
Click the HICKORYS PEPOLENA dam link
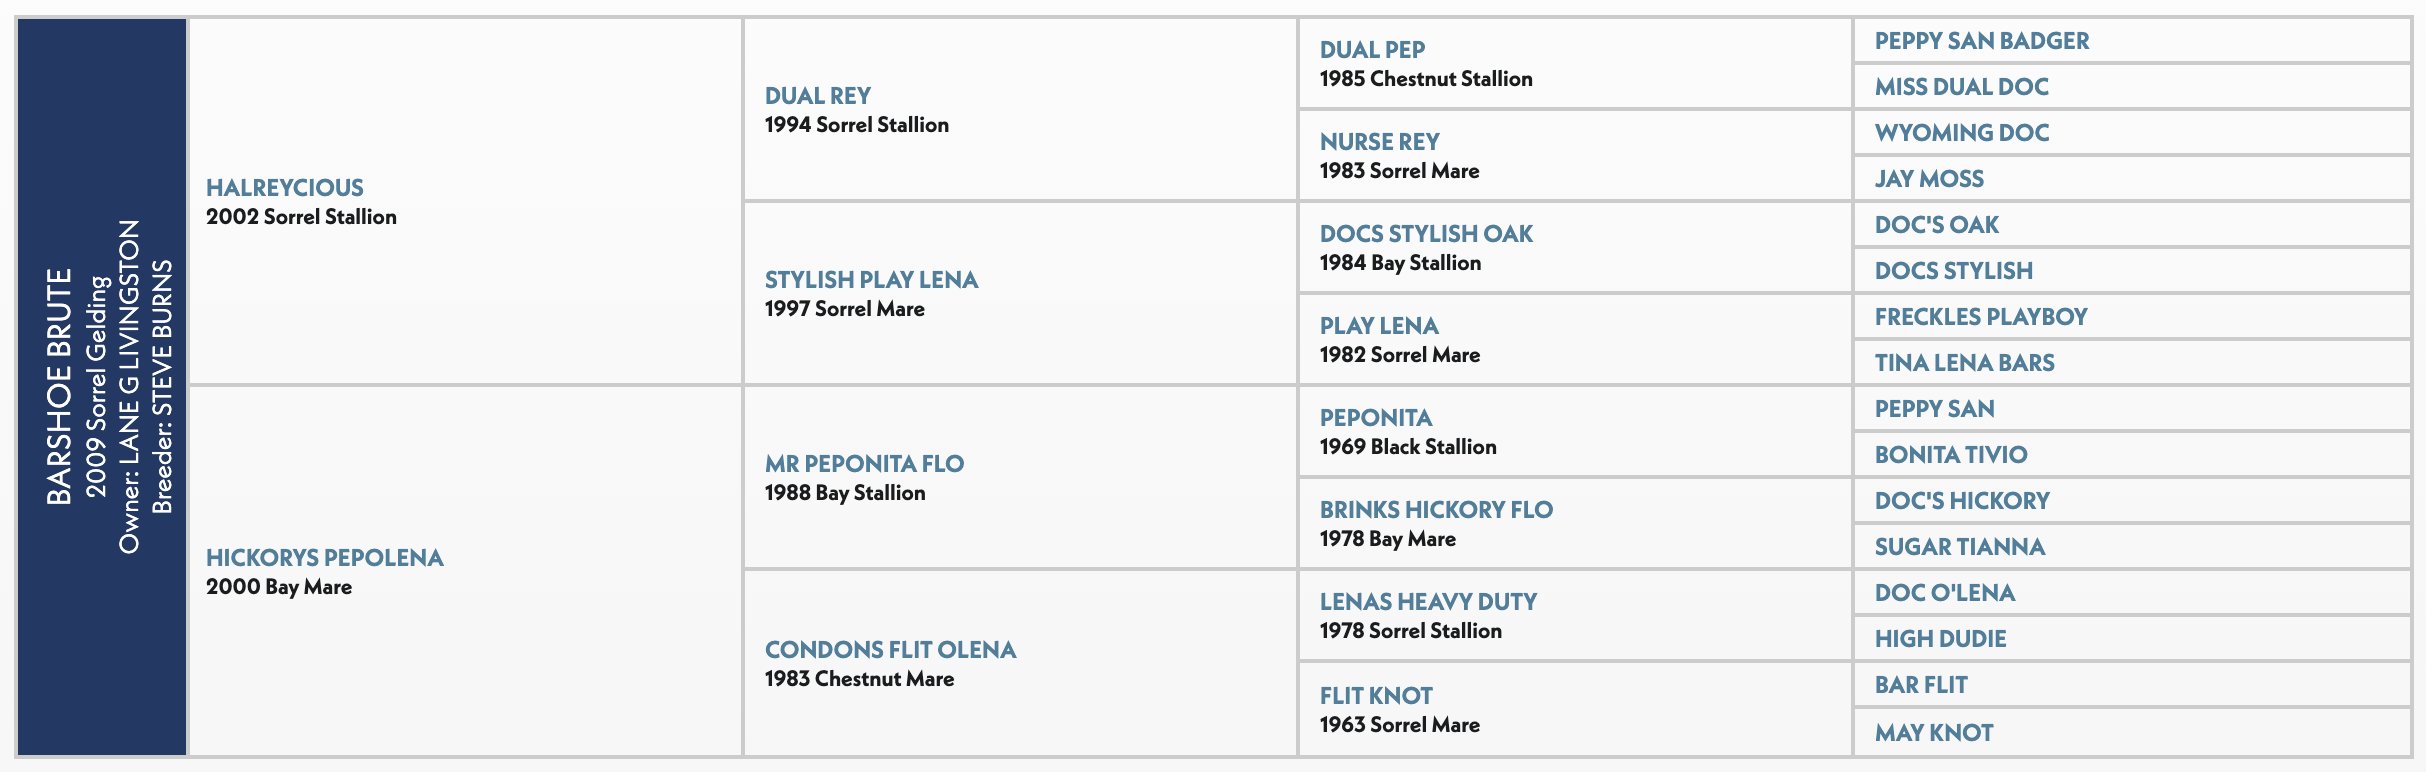(324, 558)
